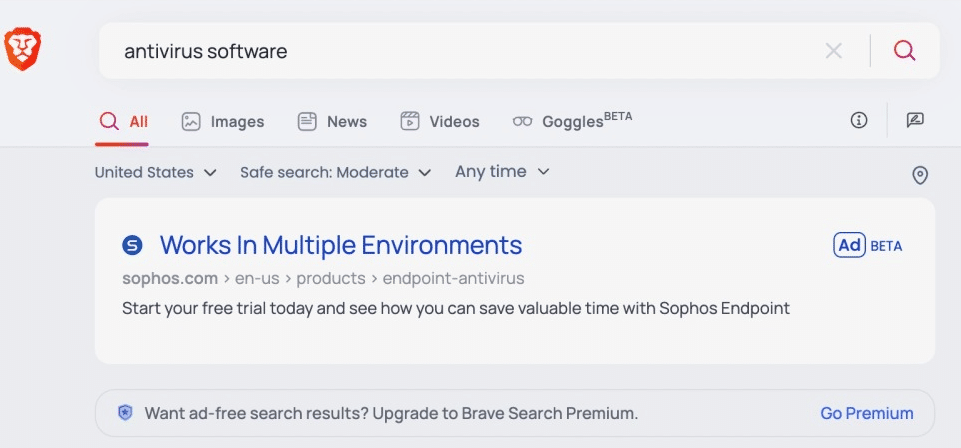Clear the search query with the X icon
This screenshot has height=448, width=961.
tap(834, 51)
